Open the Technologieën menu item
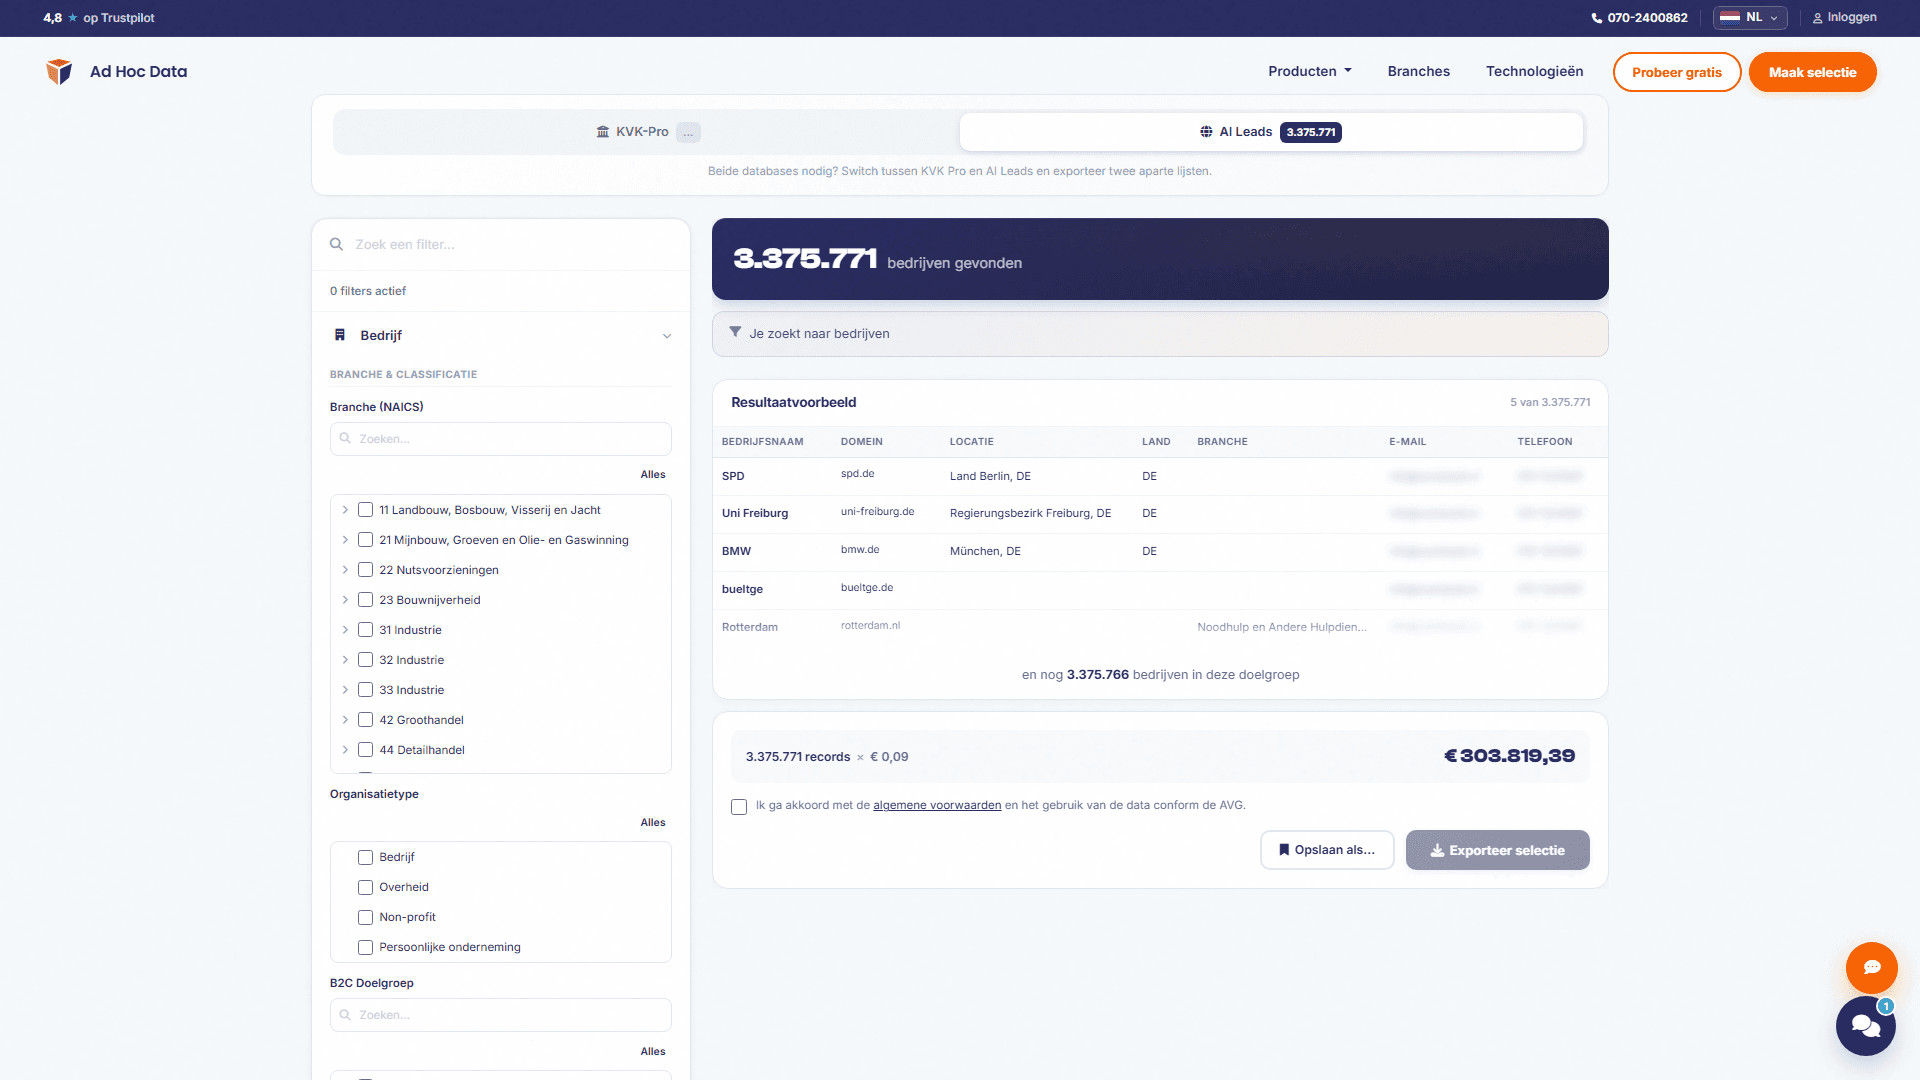The image size is (1920, 1080). click(x=1534, y=71)
